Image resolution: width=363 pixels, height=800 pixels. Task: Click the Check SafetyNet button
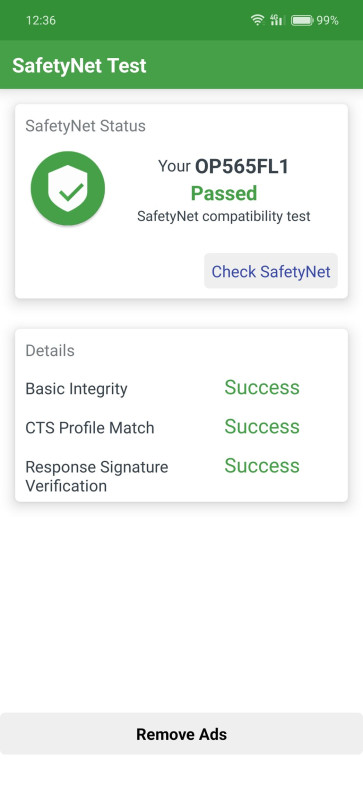coord(271,271)
